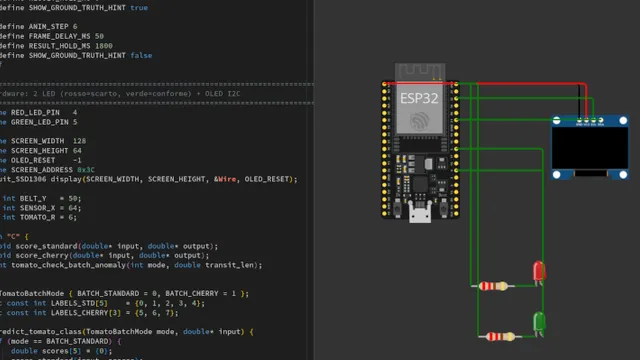This screenshot has width=640, height=360.
Task: Click the 'RESULT_HOLD_MS 1800' define line
Action: coord(56,46)
